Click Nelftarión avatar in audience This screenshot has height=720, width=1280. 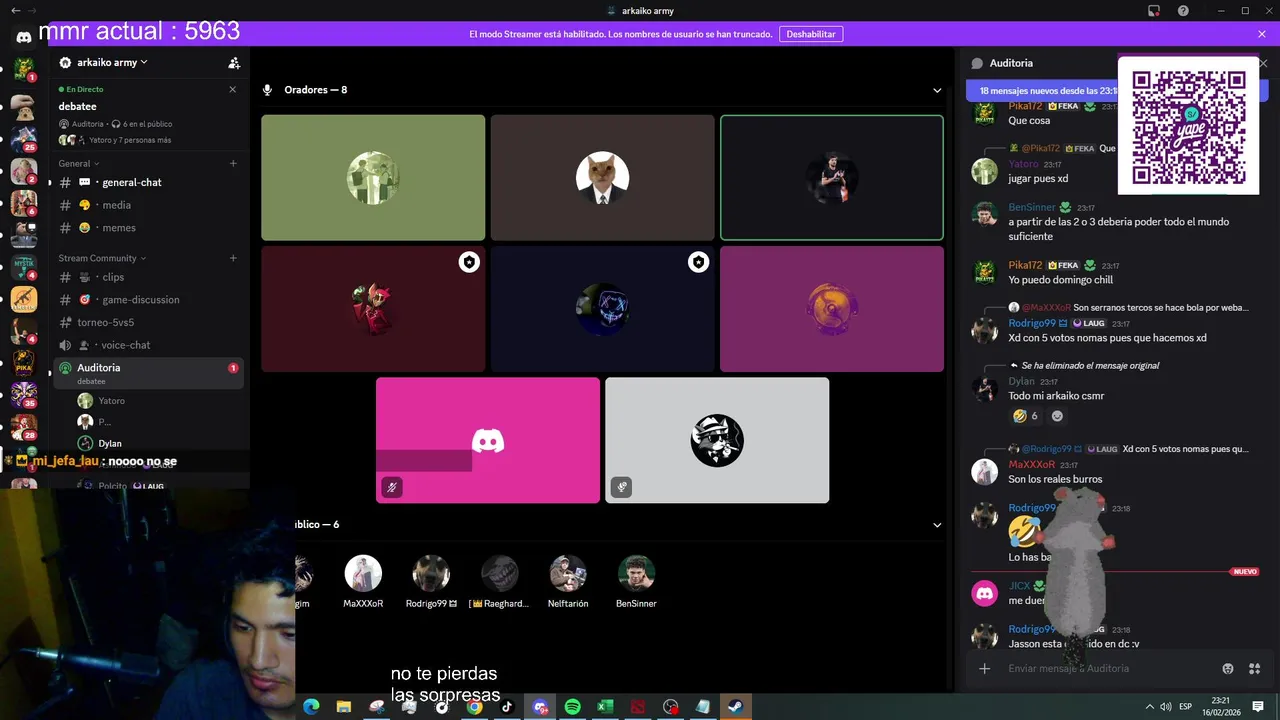point(568,574)
